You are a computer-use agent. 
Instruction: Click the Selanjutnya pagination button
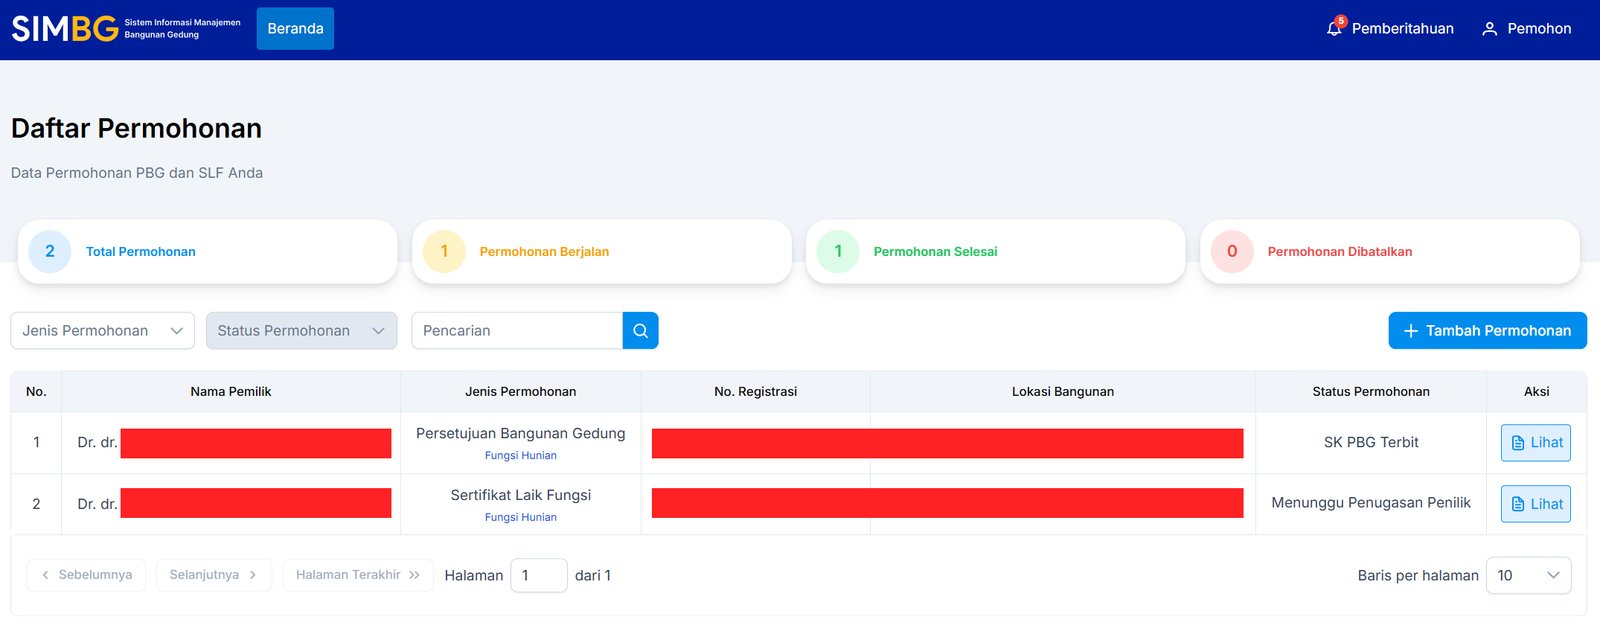213,575
